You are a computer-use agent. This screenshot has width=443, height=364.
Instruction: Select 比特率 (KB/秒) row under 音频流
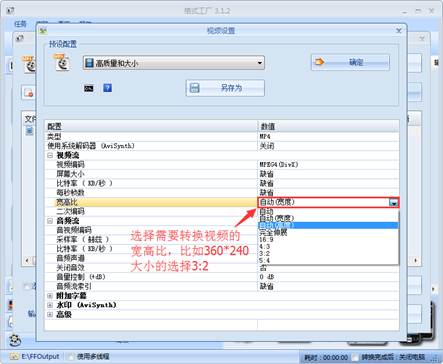tap(151, 249)
